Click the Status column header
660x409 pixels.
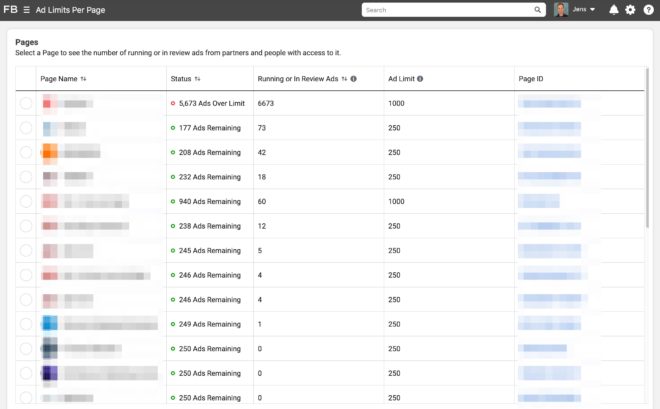181,79
